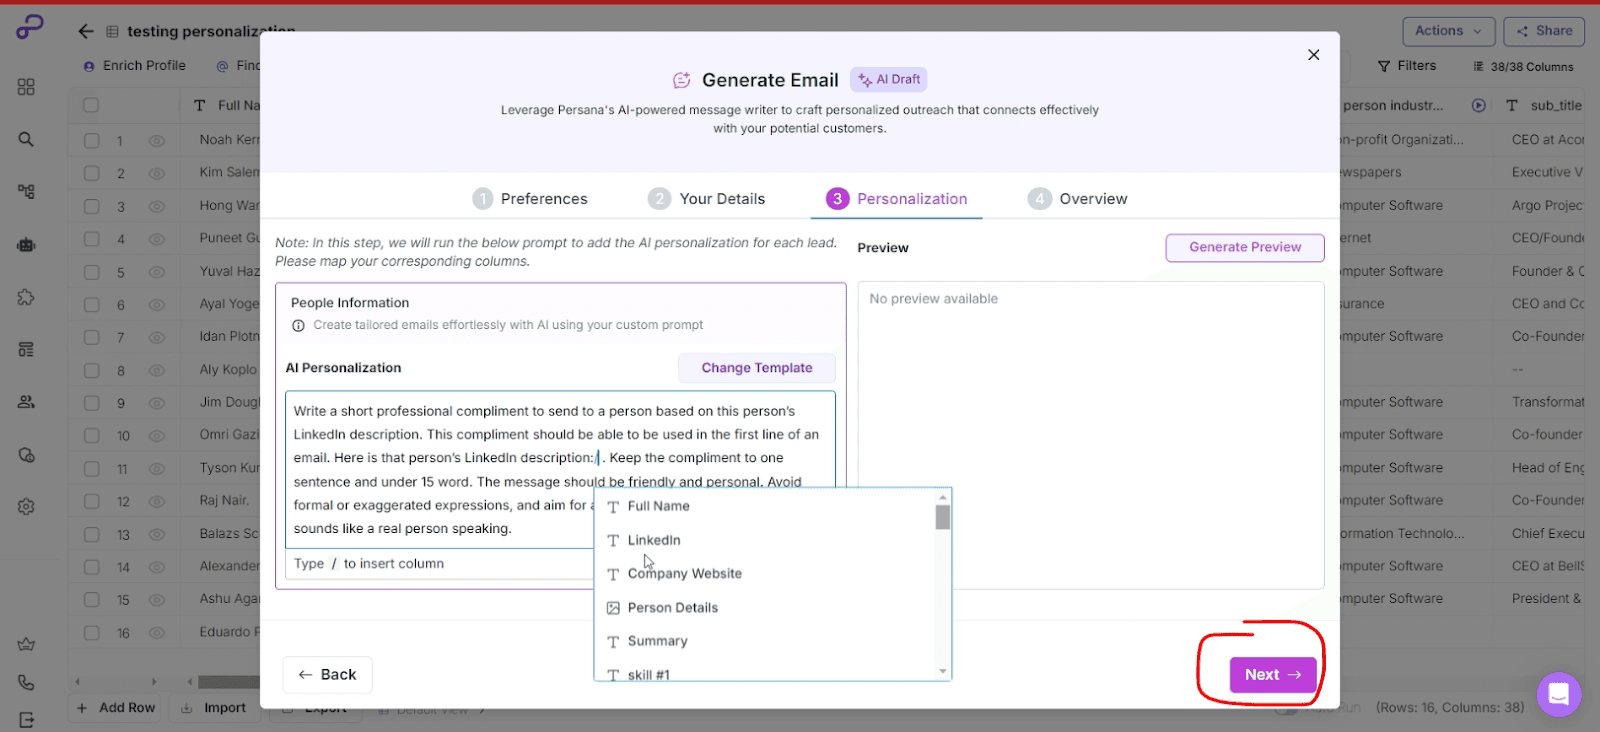Screen dimensions: 1600x732
Task: Check the row 5 Yuval checkbox
Action: [92, 272]
